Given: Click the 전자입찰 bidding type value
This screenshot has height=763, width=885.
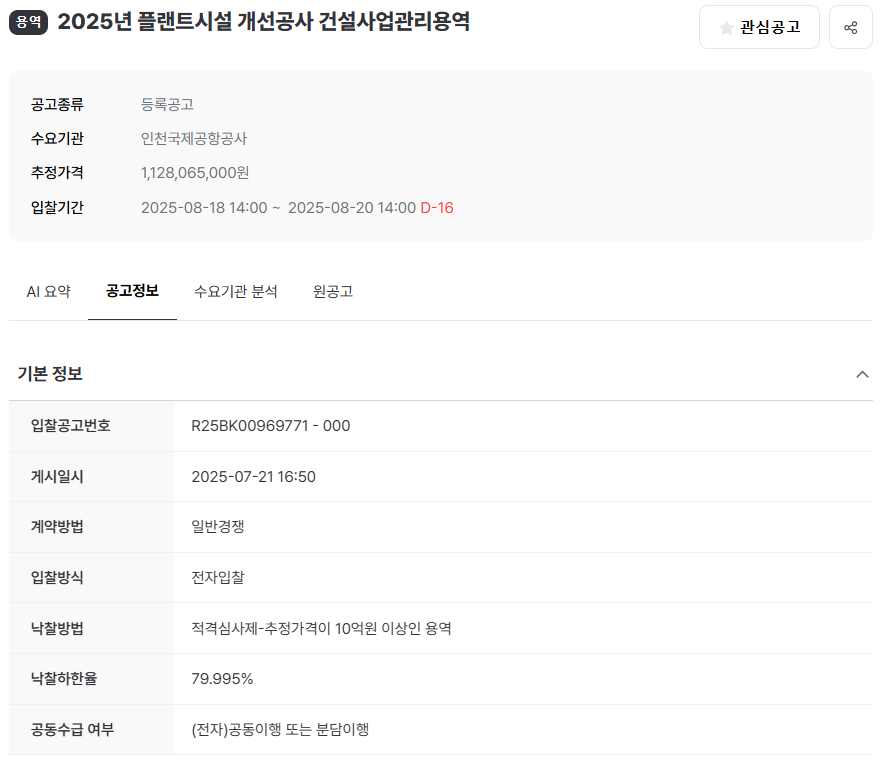Looking at the screenshot, I should (217, 578).
